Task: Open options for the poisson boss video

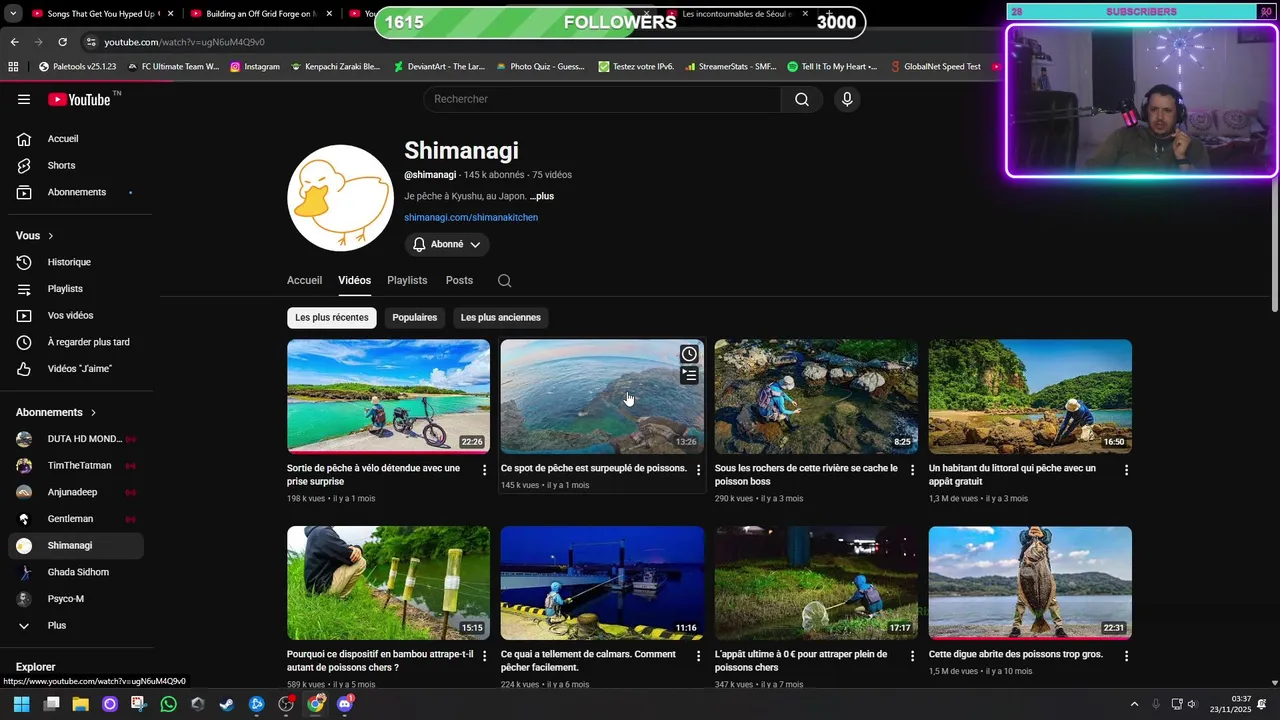Action: pos(912,470)
